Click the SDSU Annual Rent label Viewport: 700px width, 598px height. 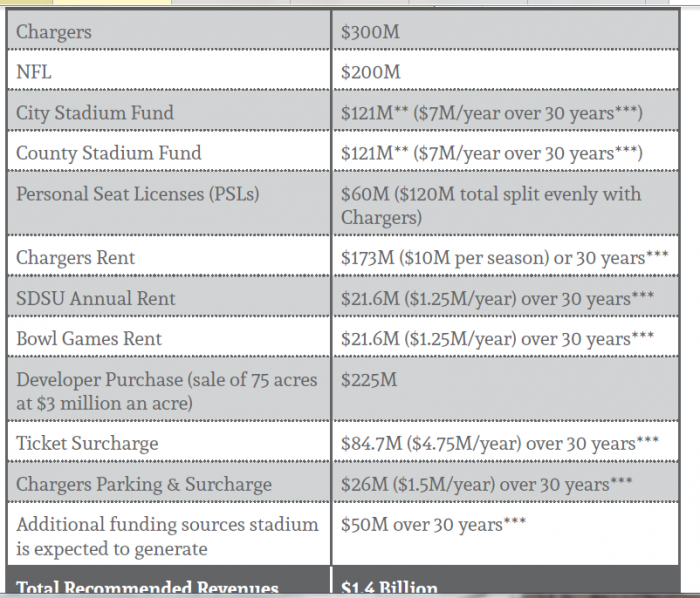tap(96, 298)
